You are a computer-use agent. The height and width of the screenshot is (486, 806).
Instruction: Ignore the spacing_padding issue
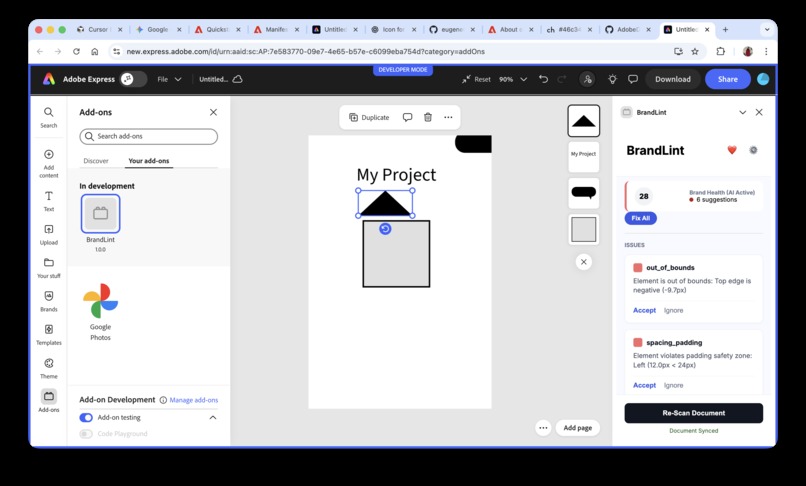coord(673,385)
